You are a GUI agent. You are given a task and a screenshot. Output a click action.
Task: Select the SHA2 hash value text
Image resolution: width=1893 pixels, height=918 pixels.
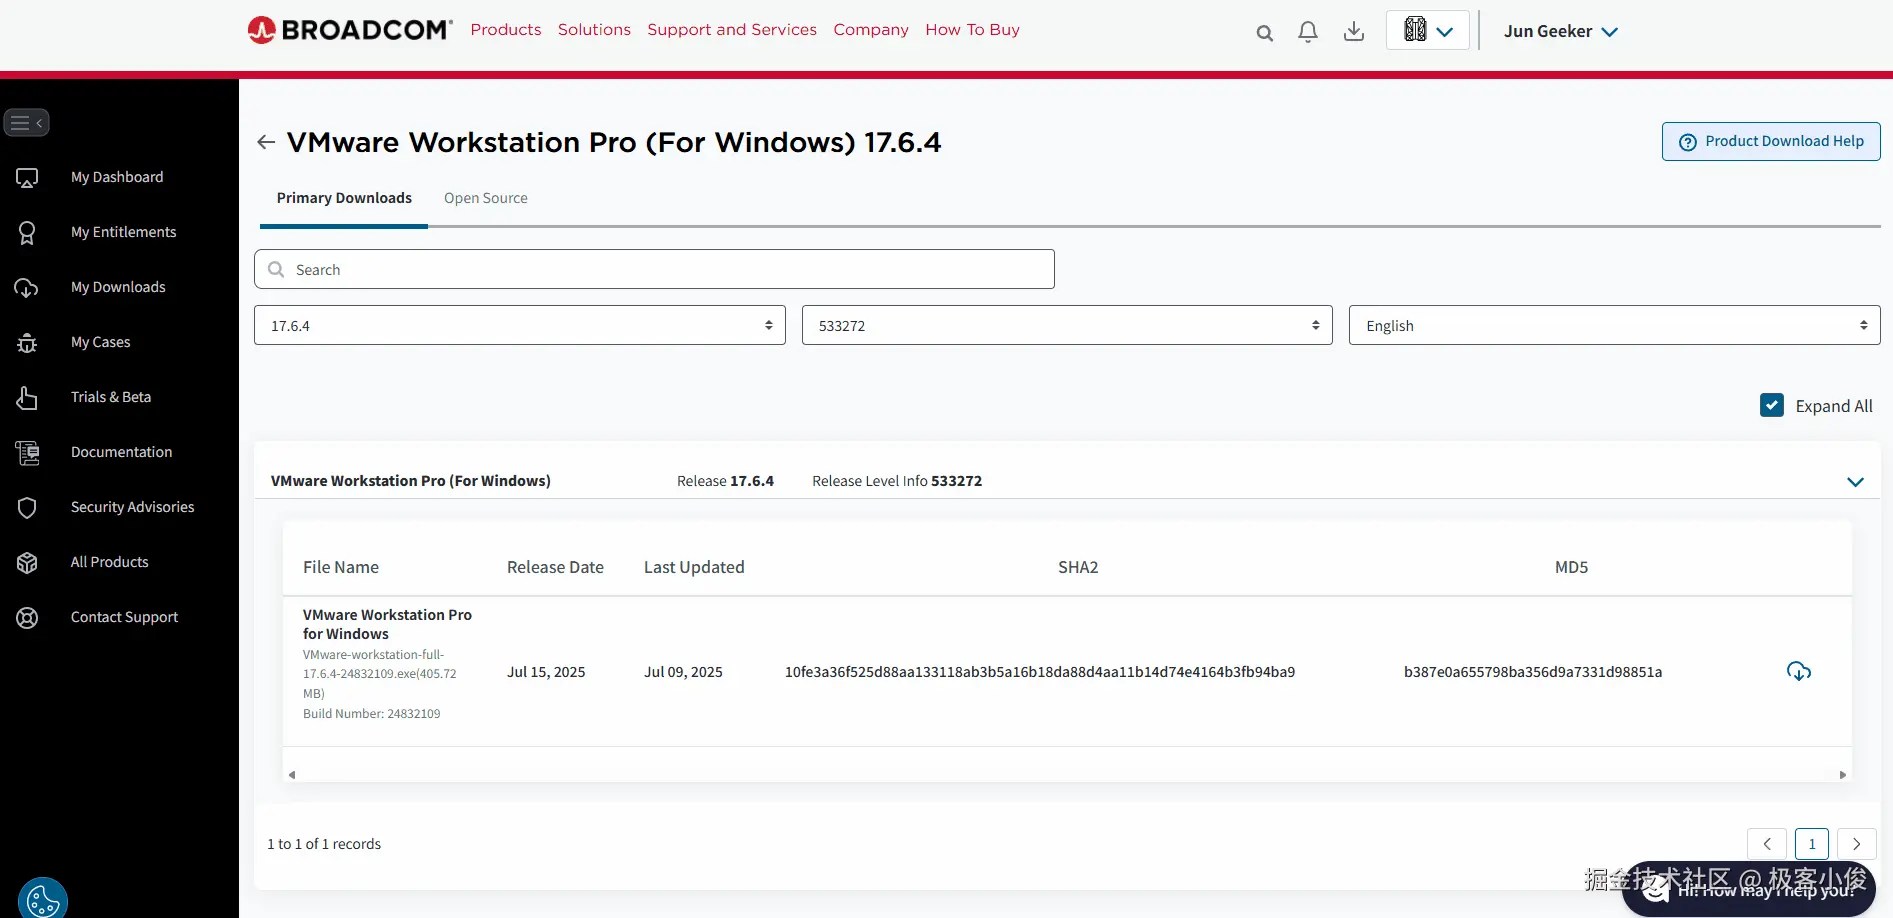tap(1040, 672)
